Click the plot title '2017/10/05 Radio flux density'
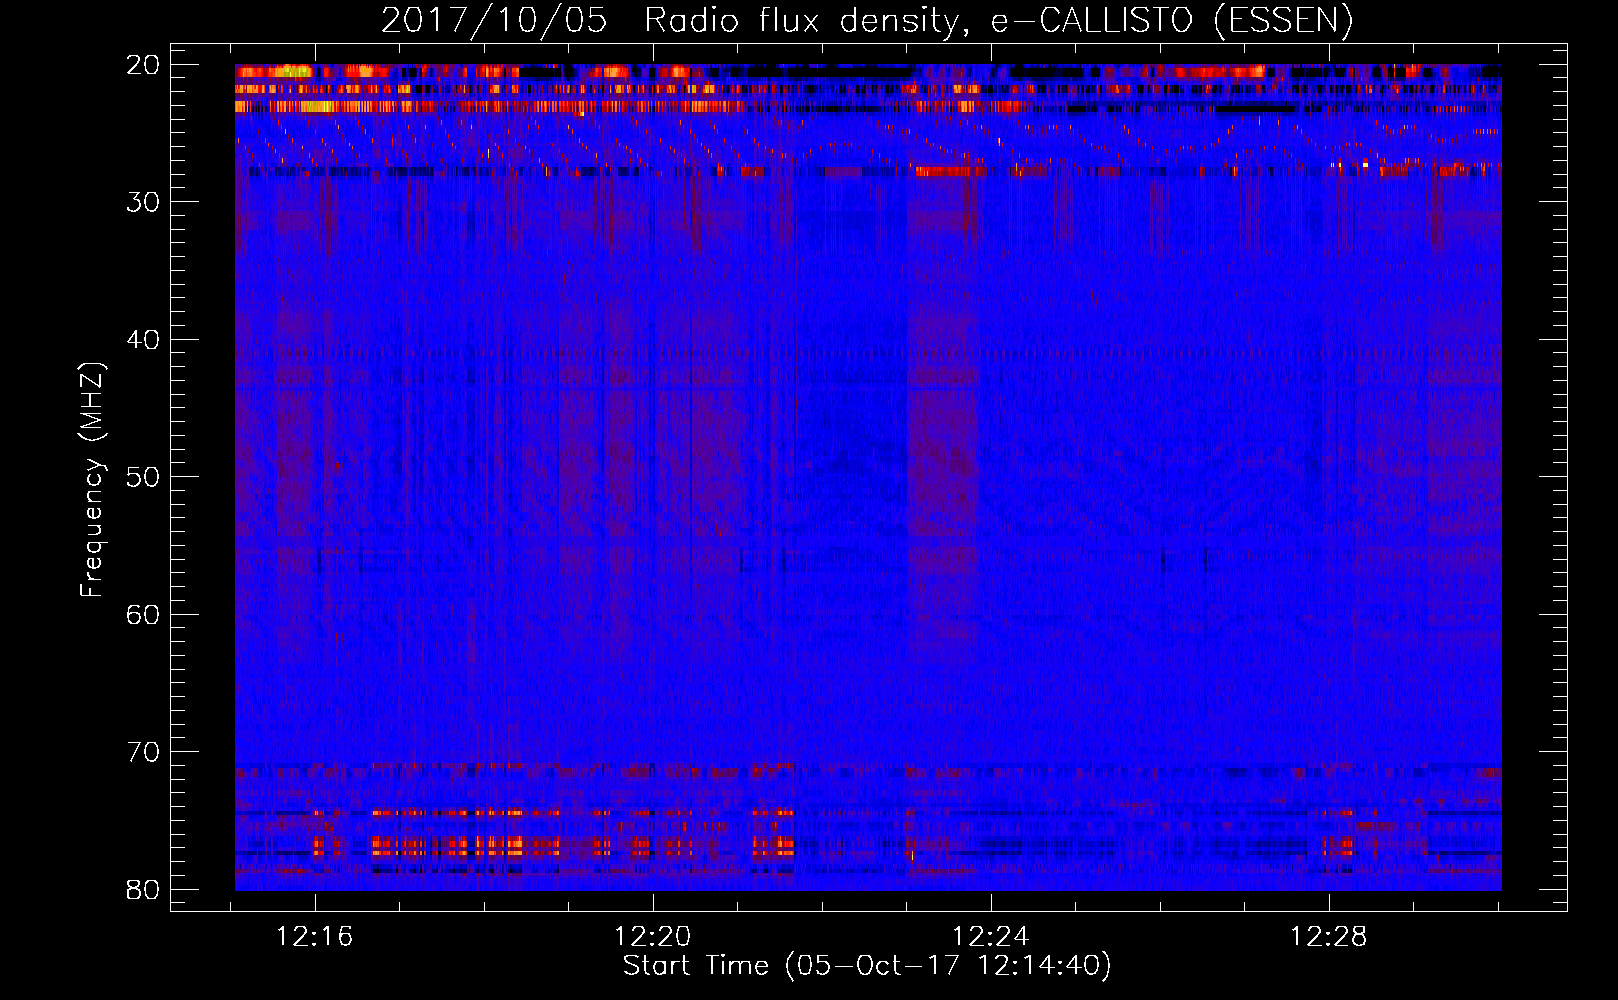This screenshot has width=1618, height=1000. click(x=866, y=20)
